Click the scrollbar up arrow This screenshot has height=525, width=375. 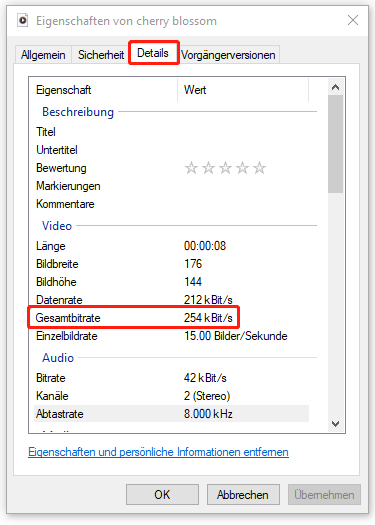tap(335, 87)
